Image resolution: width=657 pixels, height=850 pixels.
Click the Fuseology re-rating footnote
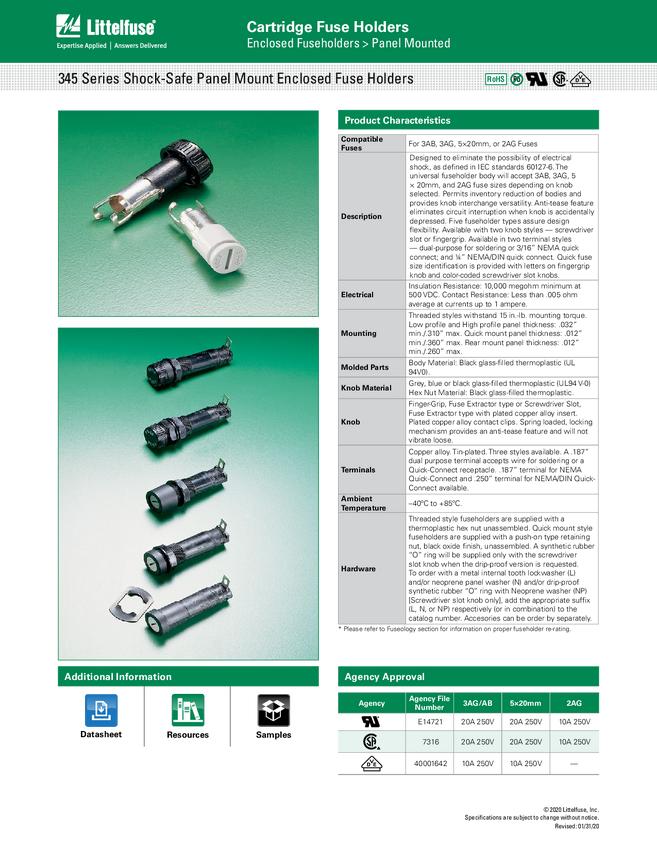click(x=454, y=629)
